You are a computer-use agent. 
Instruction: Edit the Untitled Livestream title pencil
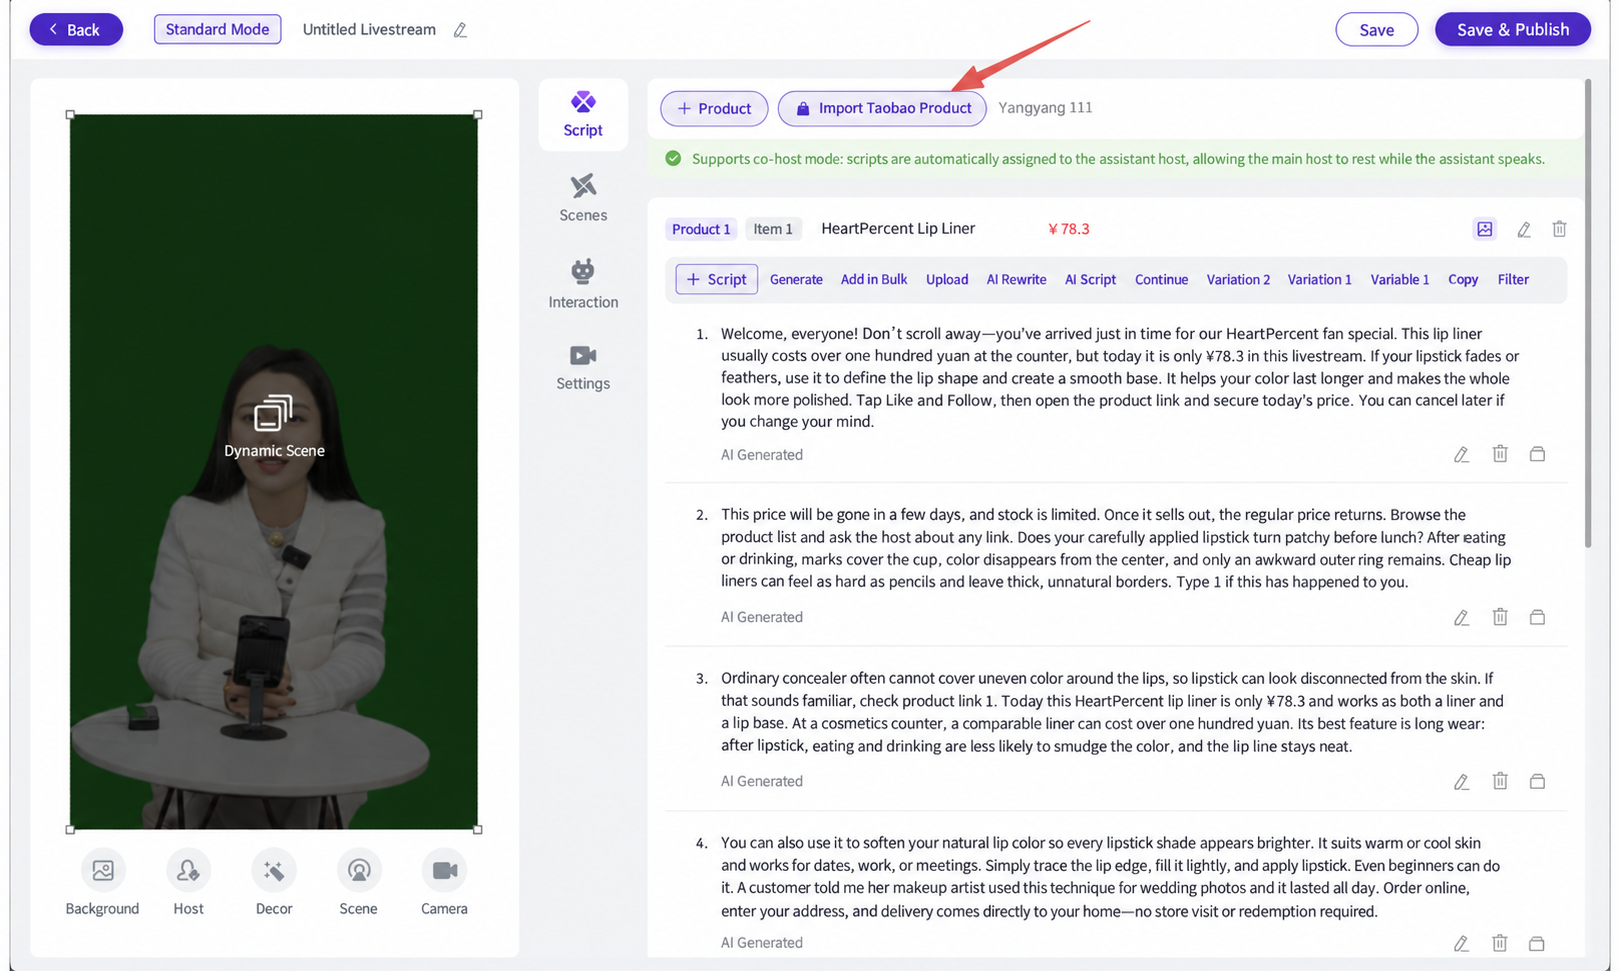pos(460,30)
